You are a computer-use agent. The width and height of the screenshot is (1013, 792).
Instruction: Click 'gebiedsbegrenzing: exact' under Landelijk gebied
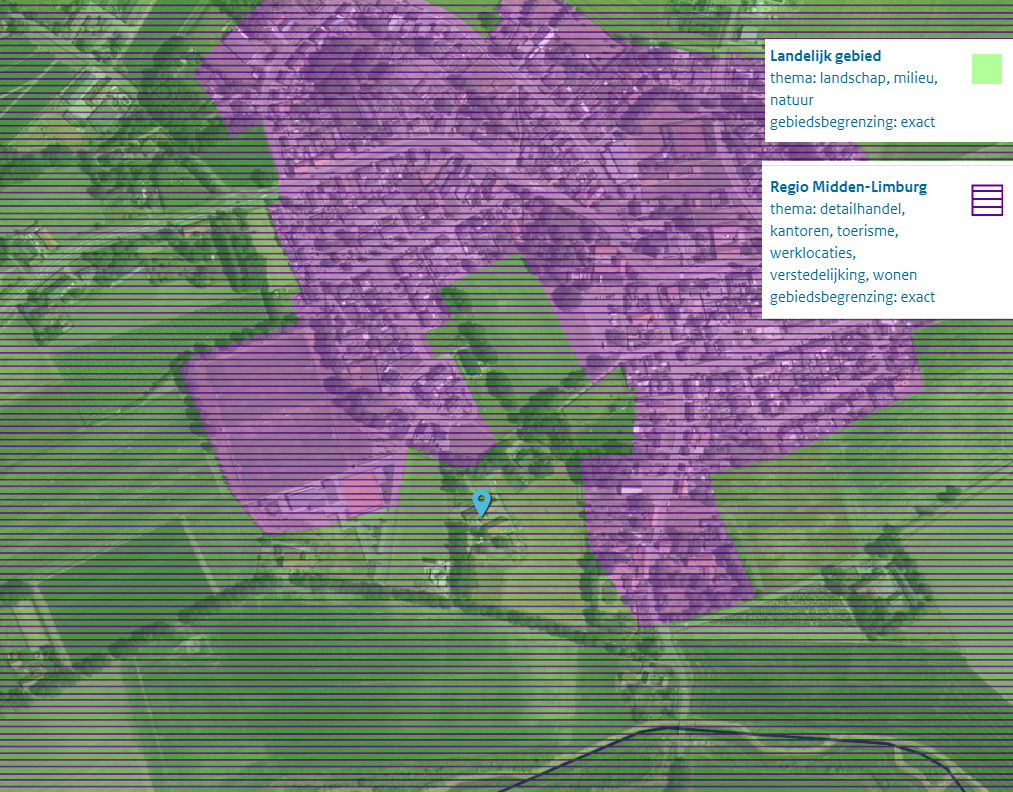[x=852, y=122]
